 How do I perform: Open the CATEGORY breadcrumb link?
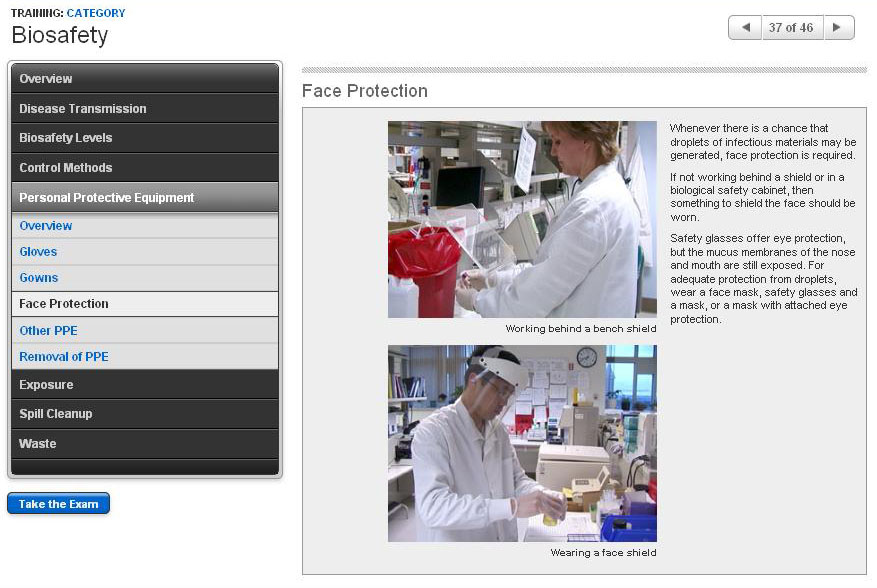96,13
